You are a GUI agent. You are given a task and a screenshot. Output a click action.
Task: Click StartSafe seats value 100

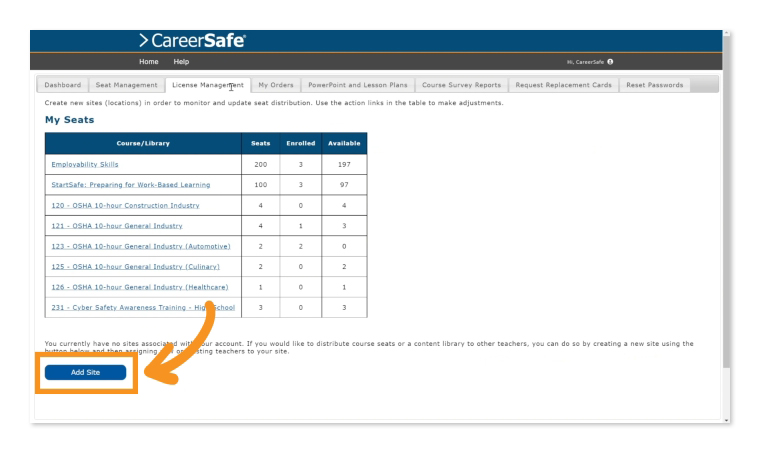(x=261, y=185)
